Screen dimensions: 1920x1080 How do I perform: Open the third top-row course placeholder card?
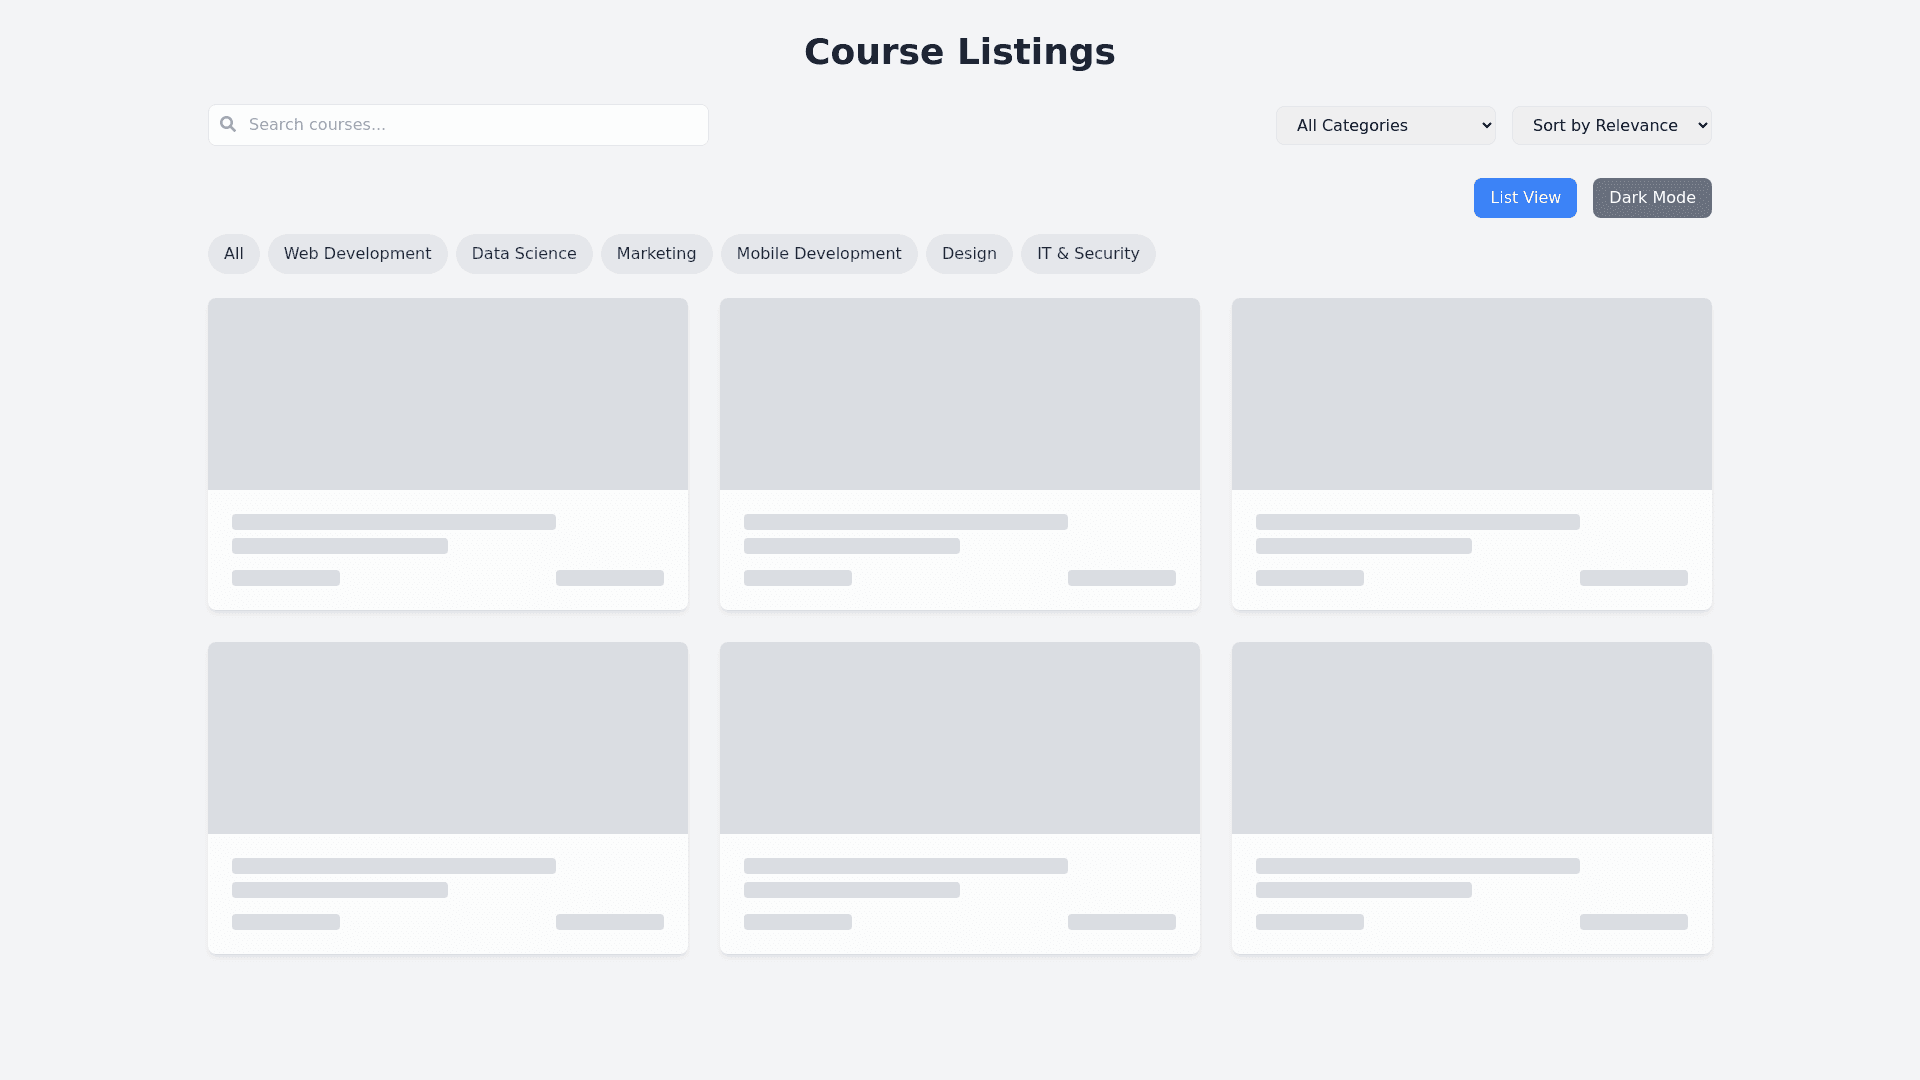[1471, 394]
